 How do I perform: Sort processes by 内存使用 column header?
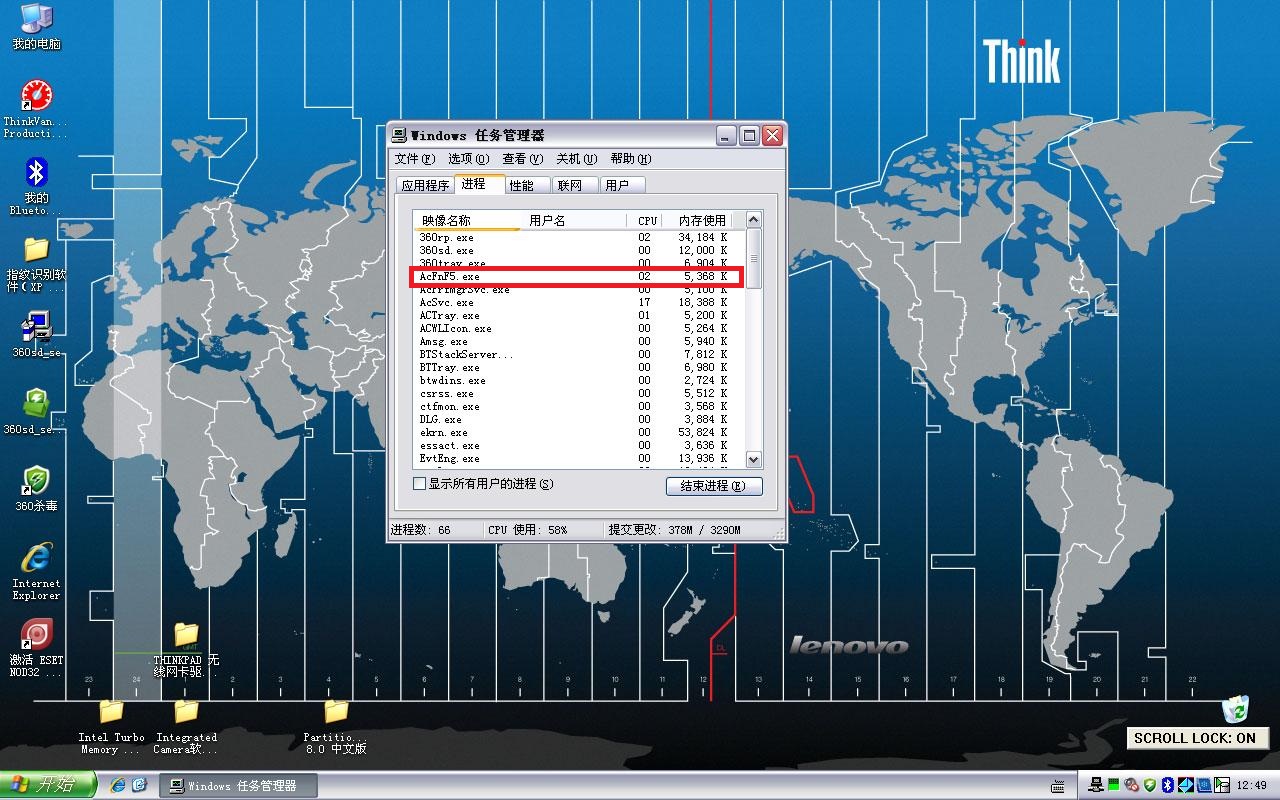(x=701, y=220)
